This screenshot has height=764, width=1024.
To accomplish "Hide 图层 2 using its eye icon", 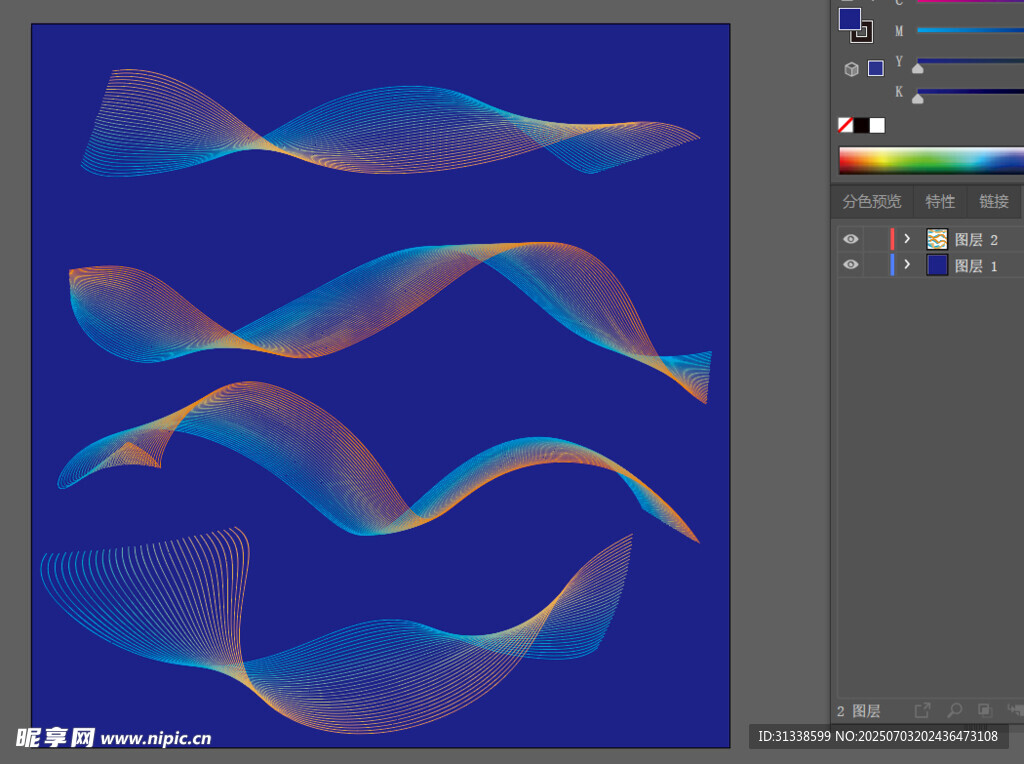I will coord(850,239).
